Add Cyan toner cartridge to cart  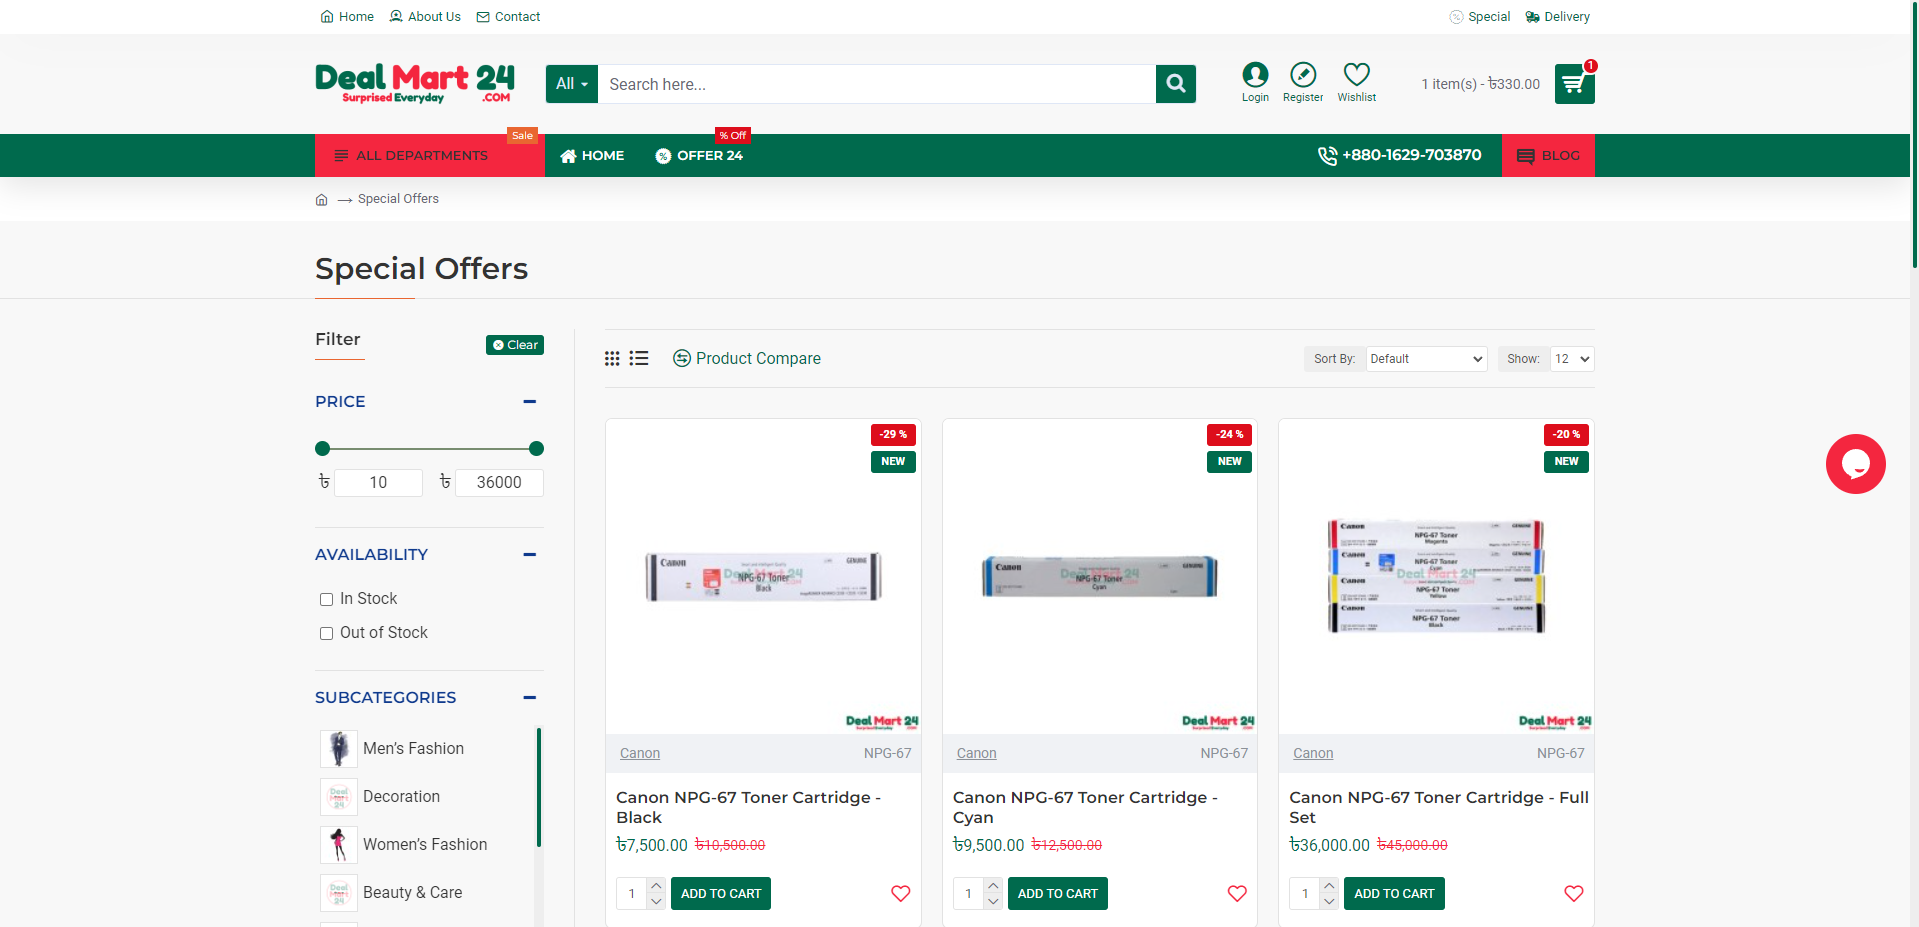[1058, 893]
